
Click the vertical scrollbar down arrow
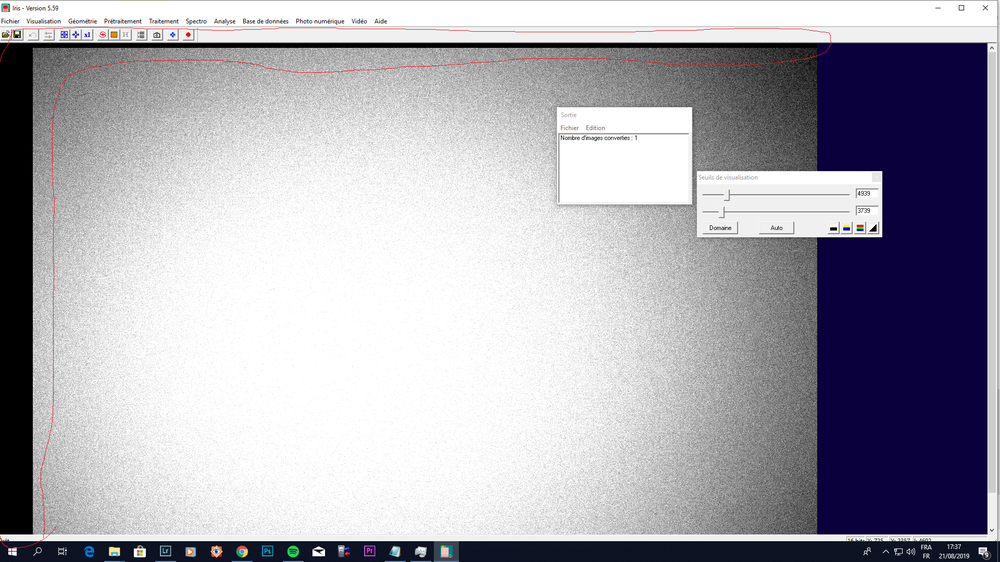(992, 530)
